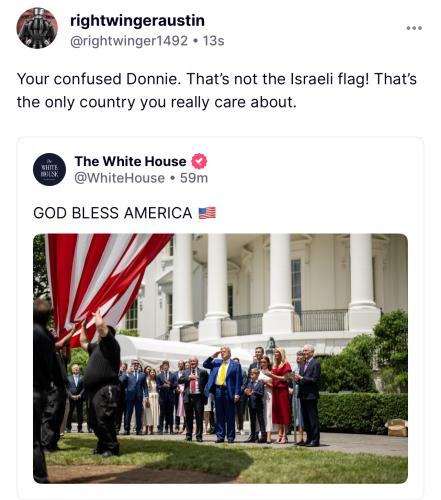Open the 59m timestamp on quoted post
This screenshot has width=441, height=500.
click(194, 178)
